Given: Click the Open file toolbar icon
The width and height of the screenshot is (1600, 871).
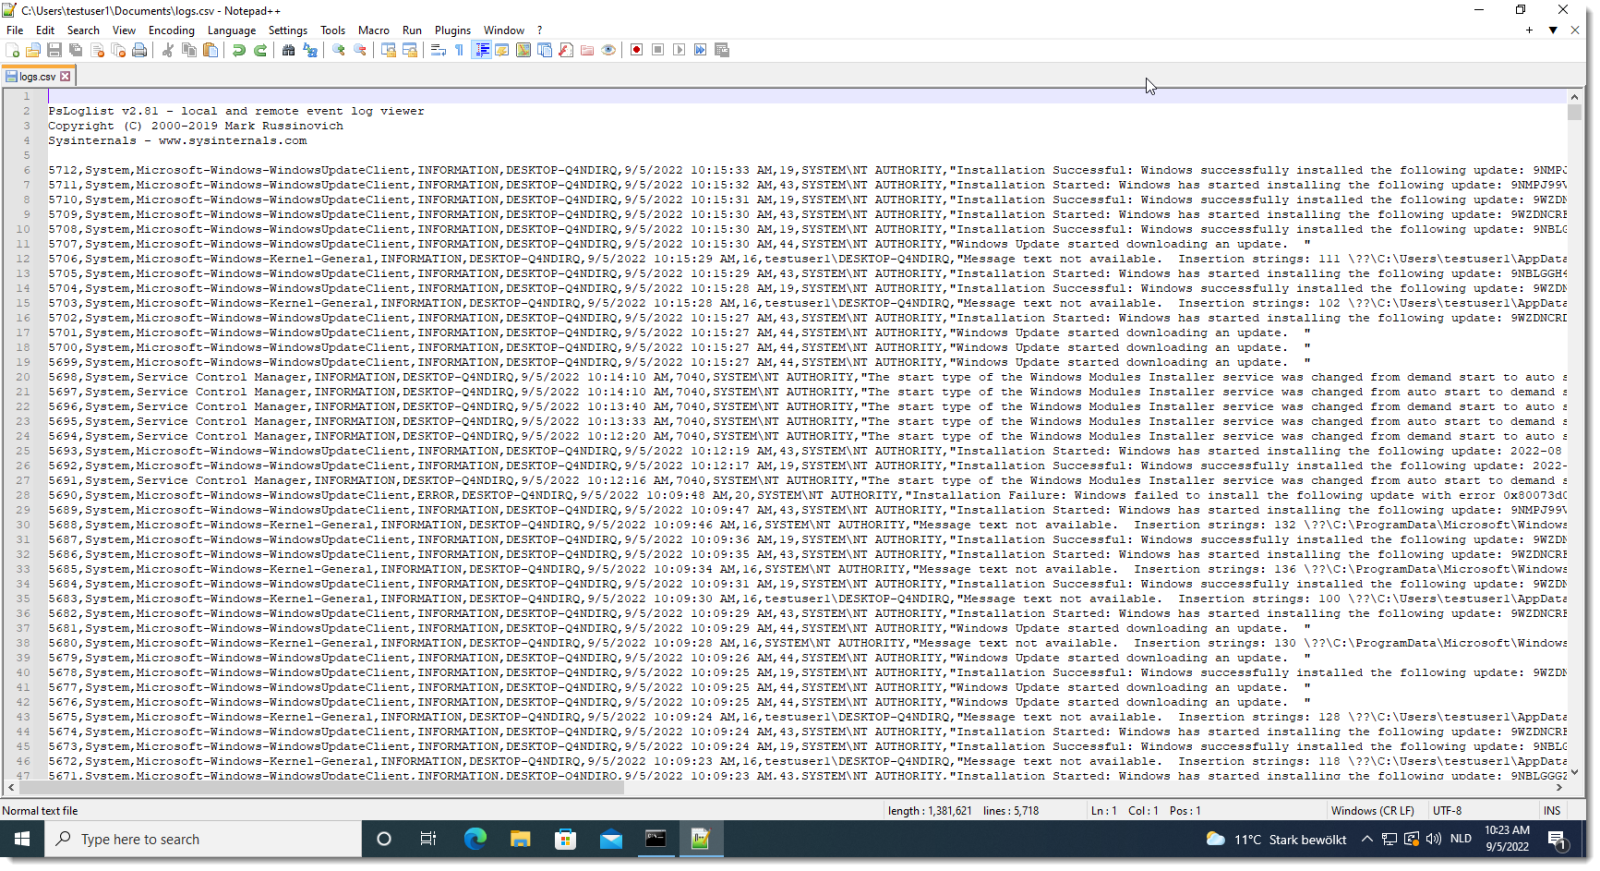Looking at the screenshot, I should tap(33, 50).
